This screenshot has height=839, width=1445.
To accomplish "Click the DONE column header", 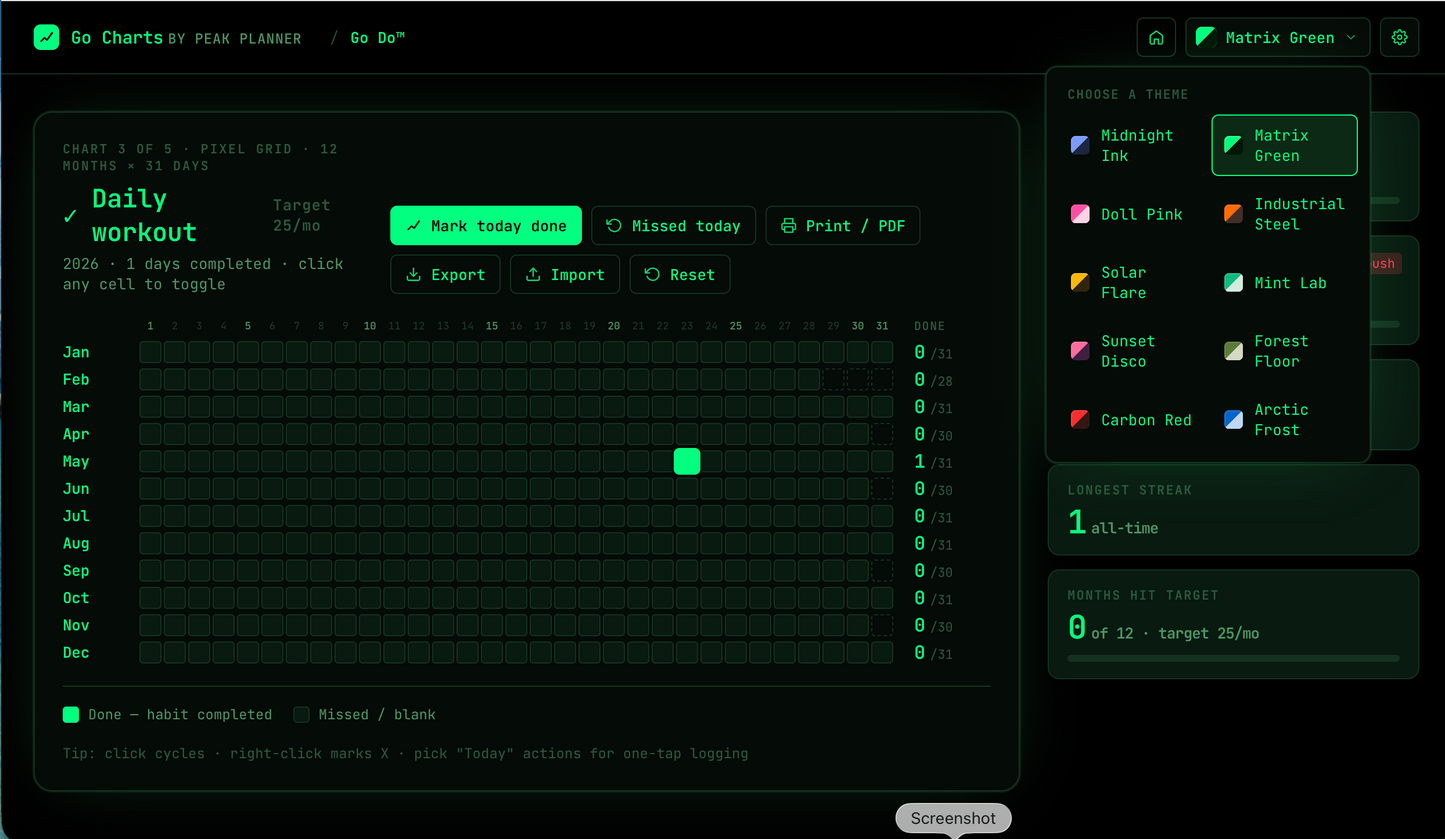I will [929, 326].
